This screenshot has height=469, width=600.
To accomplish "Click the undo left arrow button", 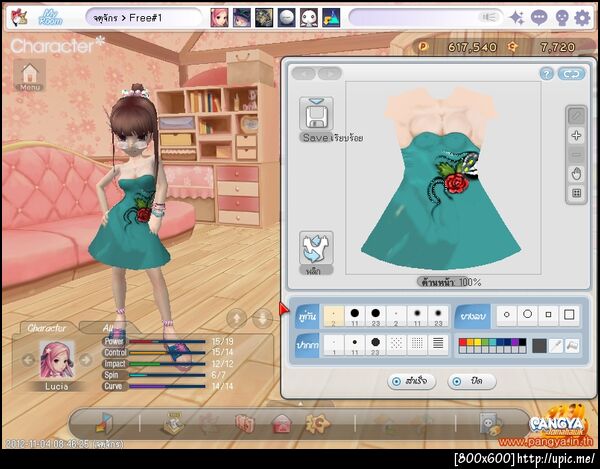I will pos(304,73).
